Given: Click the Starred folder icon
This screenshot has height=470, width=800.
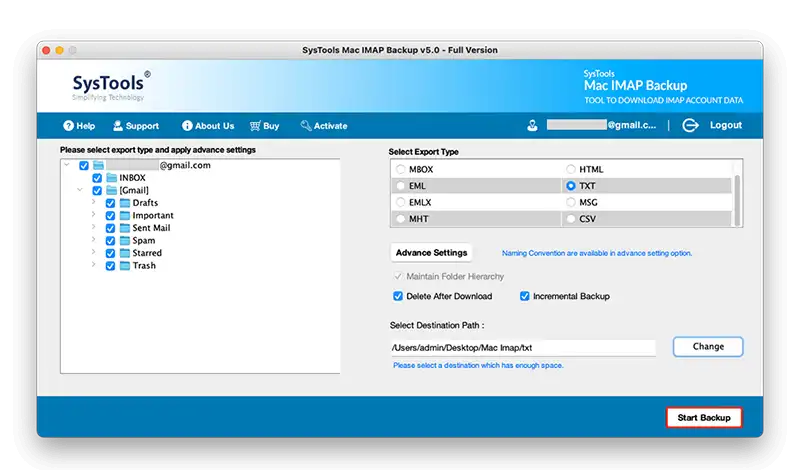Looking at the screenshot, I should 124,253.
